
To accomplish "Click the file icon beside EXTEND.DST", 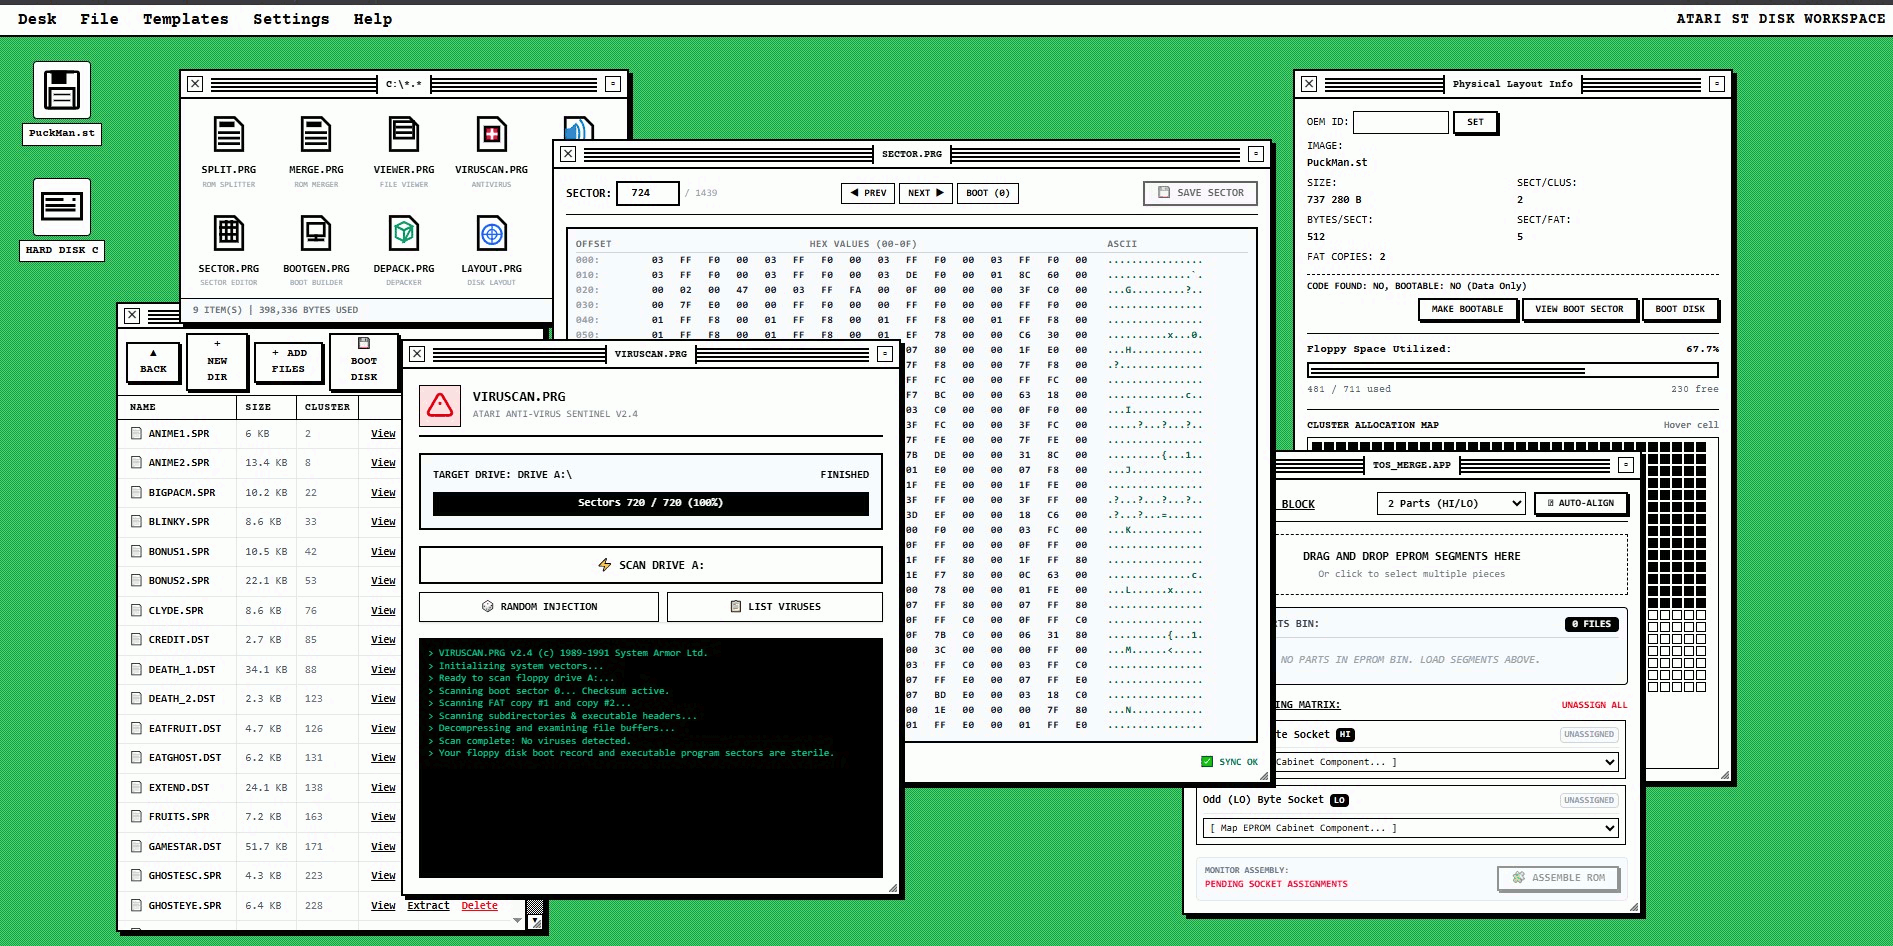I will (x=136, y=787).
